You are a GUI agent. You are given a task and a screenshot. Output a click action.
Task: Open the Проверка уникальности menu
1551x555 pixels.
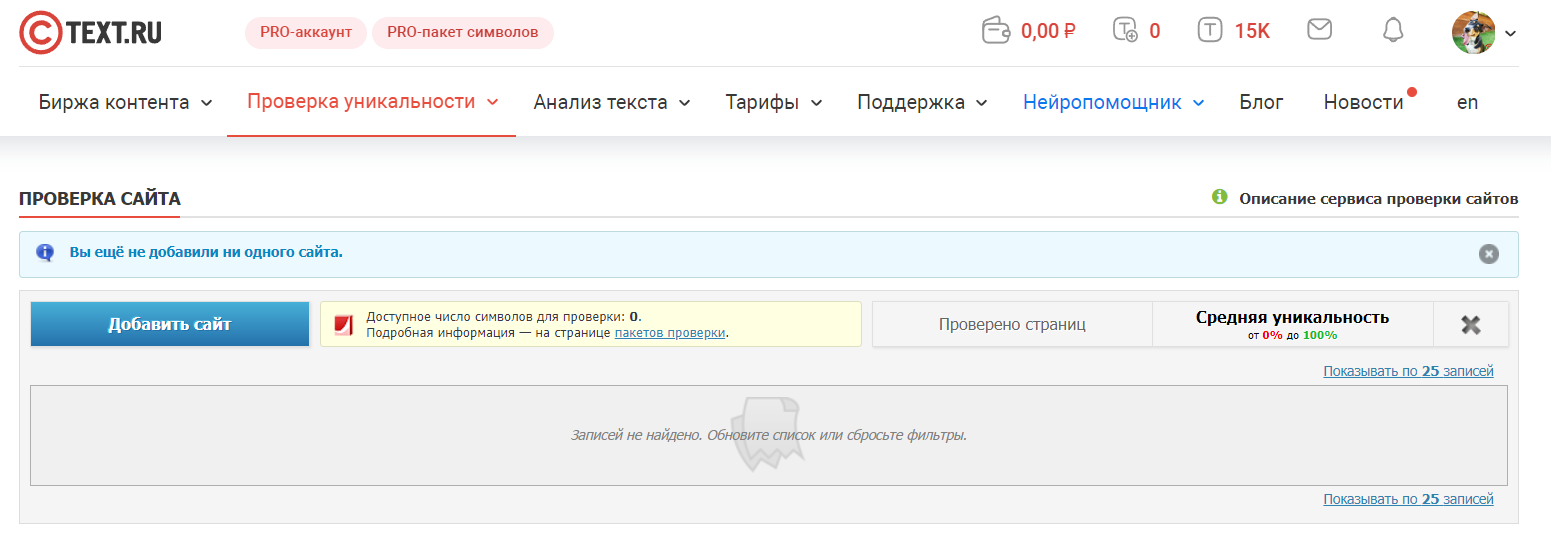[372, 102]
